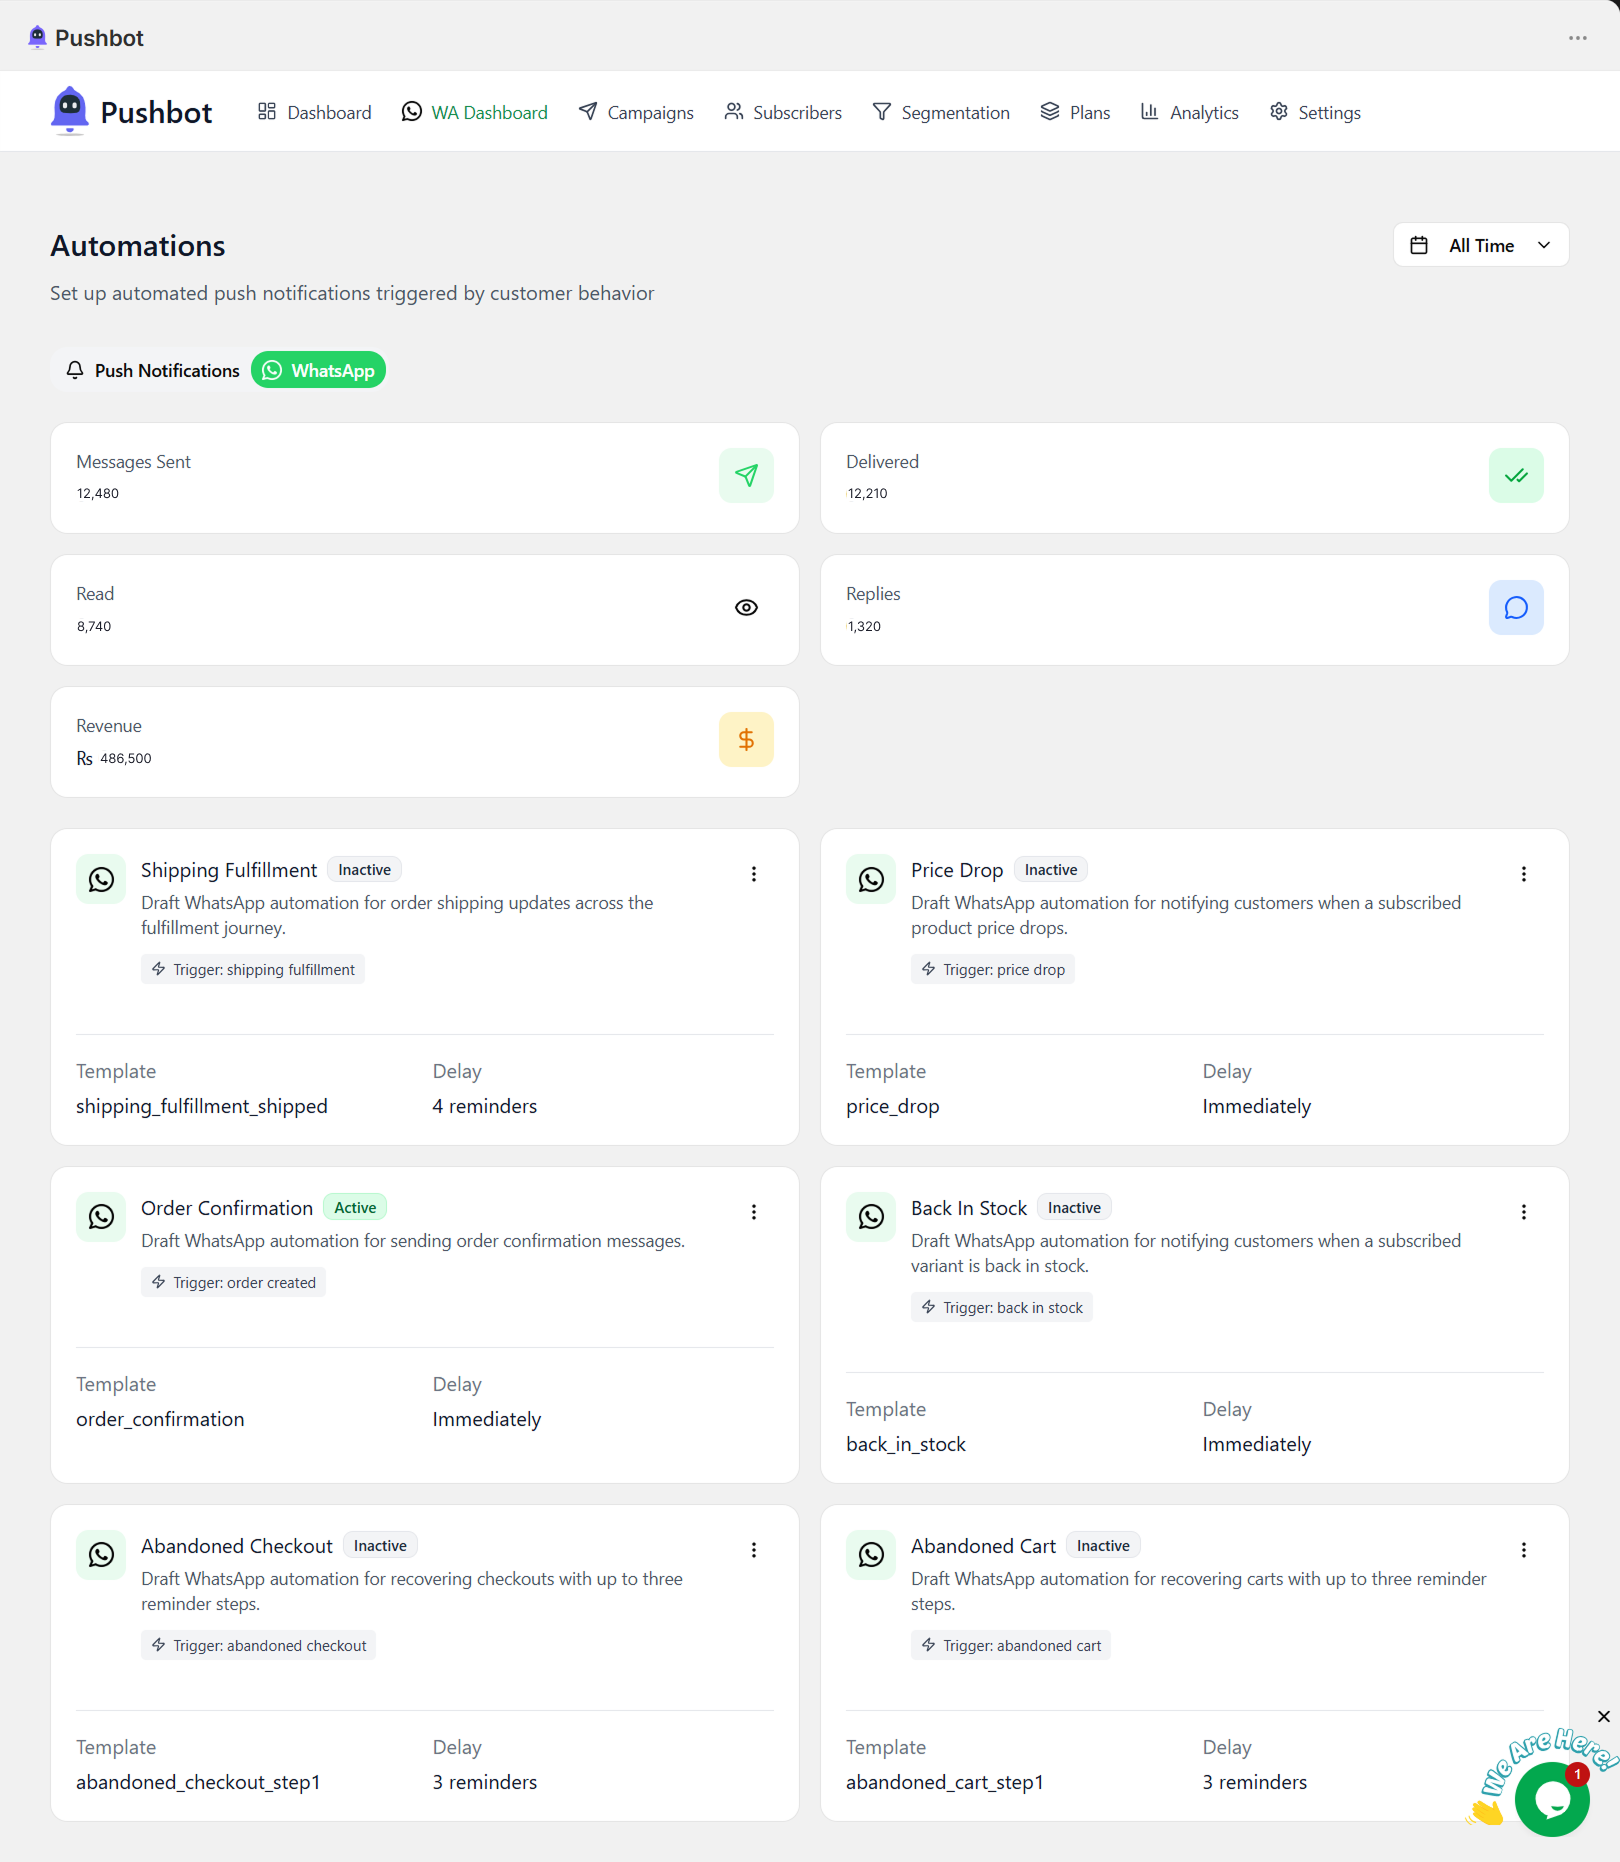Click the title bar Pushbot icon
This screenshot has width=1620, height=1862.
(x=37, y=38)
